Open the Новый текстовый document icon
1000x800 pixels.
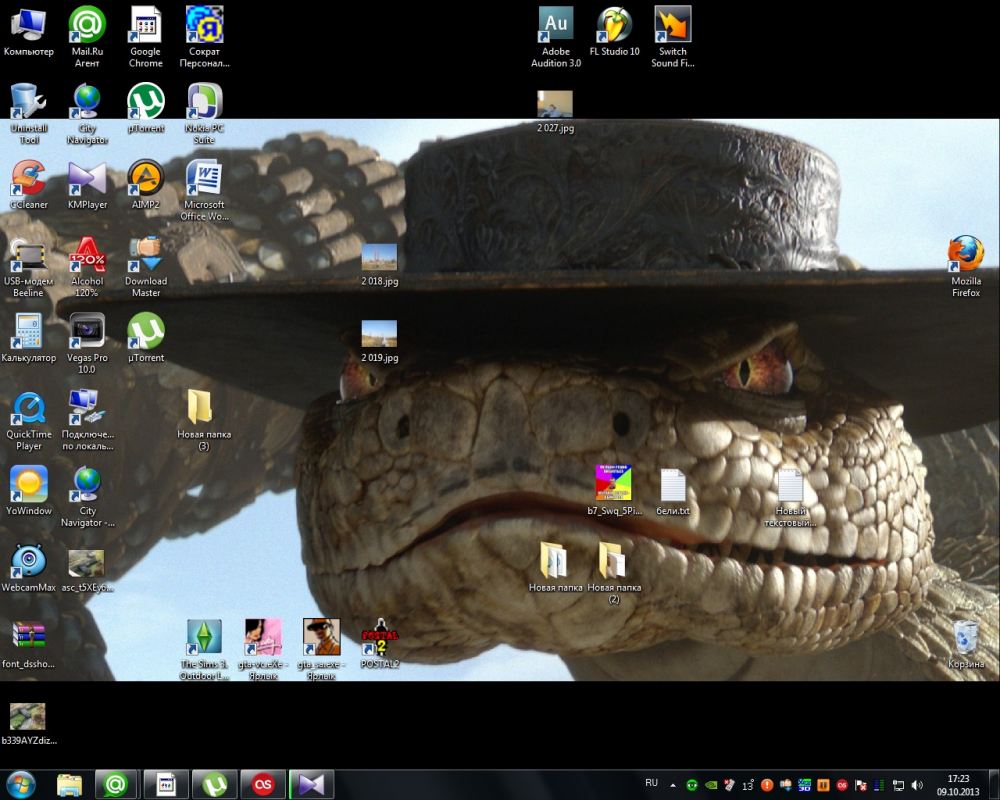(790, 496)
